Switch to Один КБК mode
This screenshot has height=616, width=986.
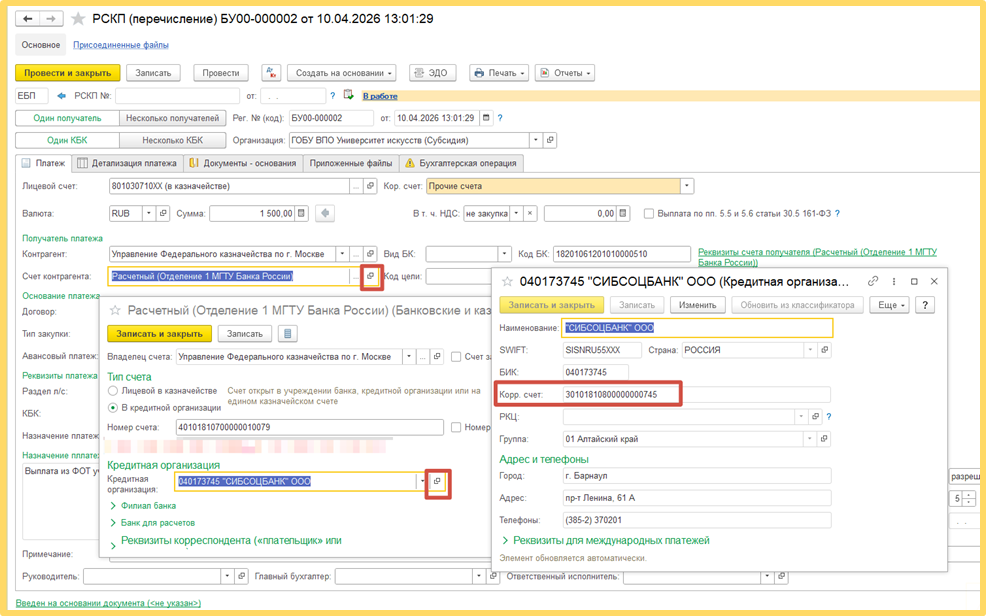[x=67, y=140]
